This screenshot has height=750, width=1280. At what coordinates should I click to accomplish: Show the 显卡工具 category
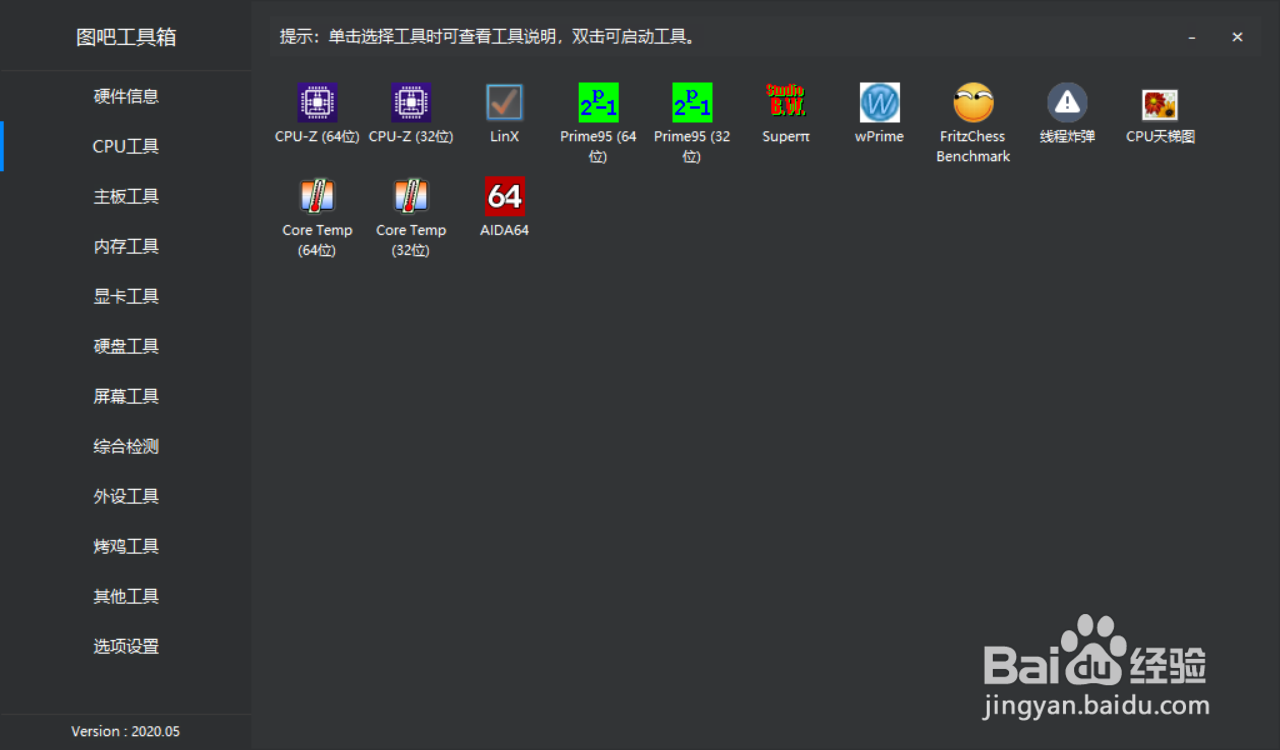pyautogui.click(x=126, y=296)
